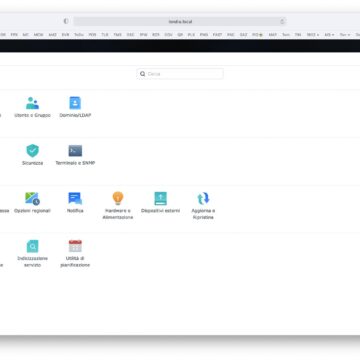
Task: Open Utente e Gruppo settings
Action: (32, 107)
